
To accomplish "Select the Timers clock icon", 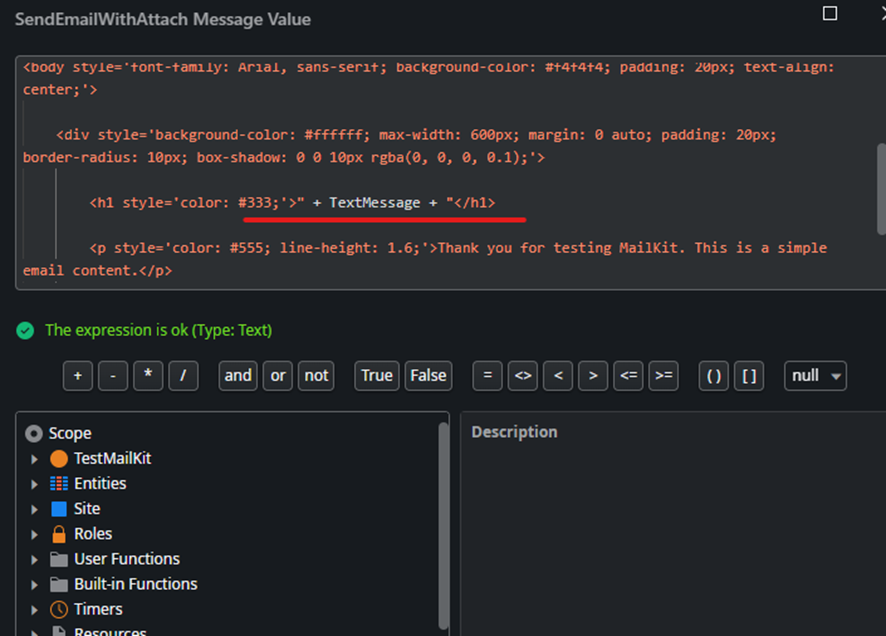I will click(x=60, y=609).
